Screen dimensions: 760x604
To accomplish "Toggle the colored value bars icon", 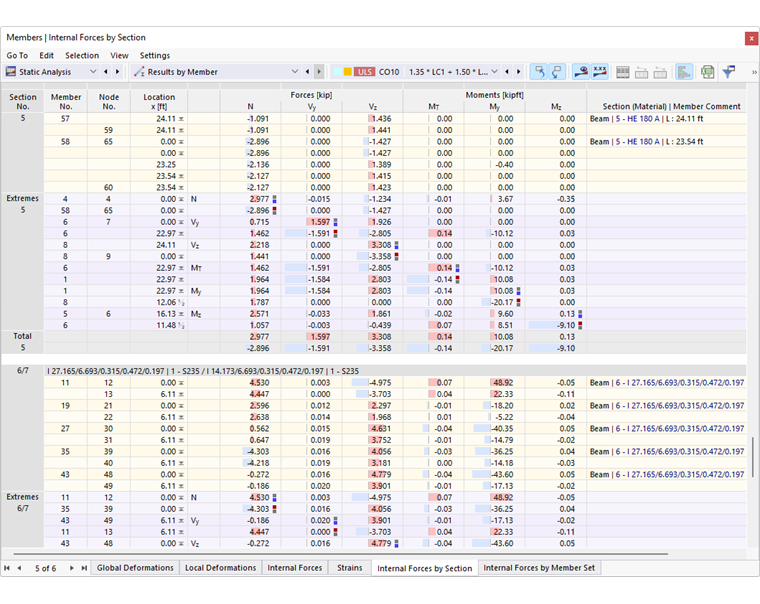I will [683, 72].
